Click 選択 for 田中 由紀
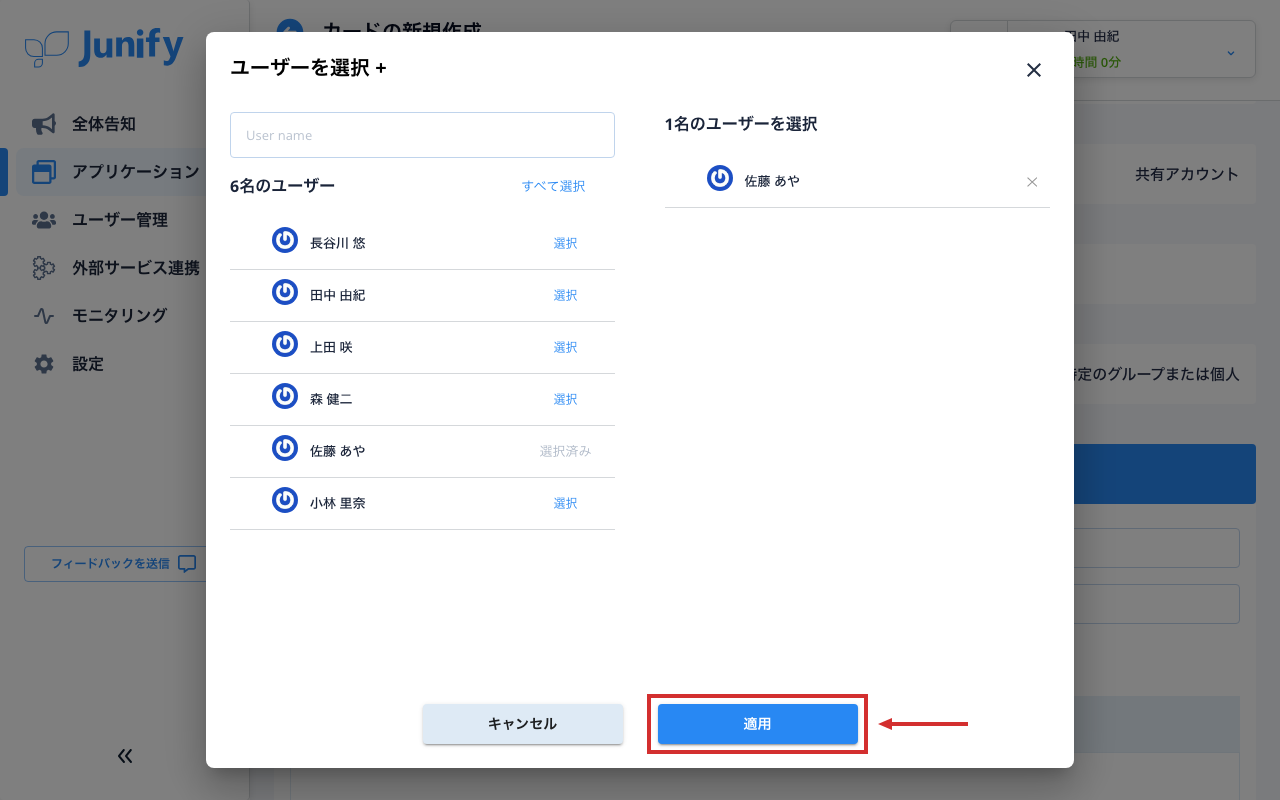The image size is (1280, 800). [565, 295]
